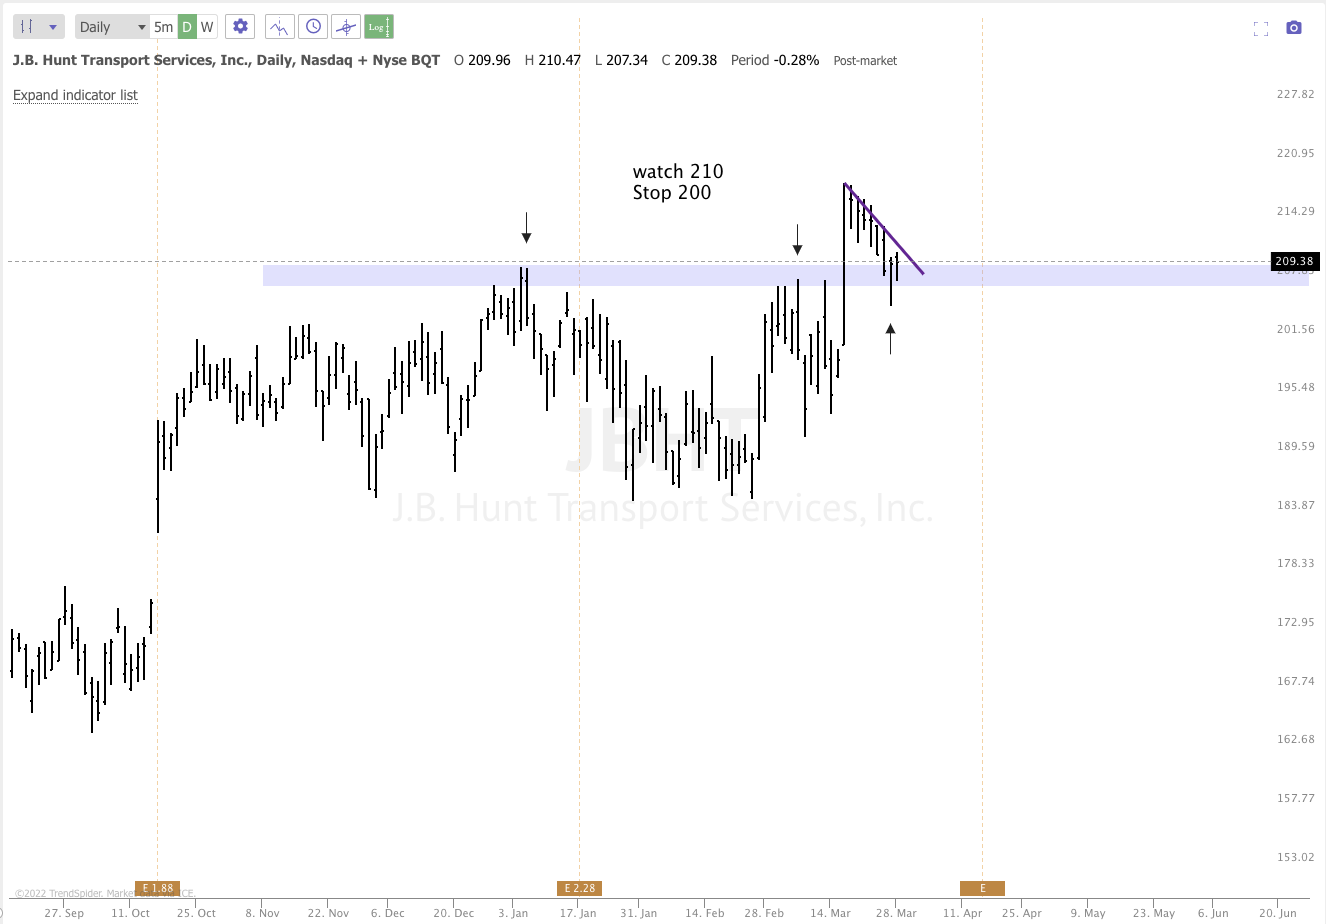Click the 209.38 price label on axis
Viewport: 1326px width, 924px height.
(1294, 261)
